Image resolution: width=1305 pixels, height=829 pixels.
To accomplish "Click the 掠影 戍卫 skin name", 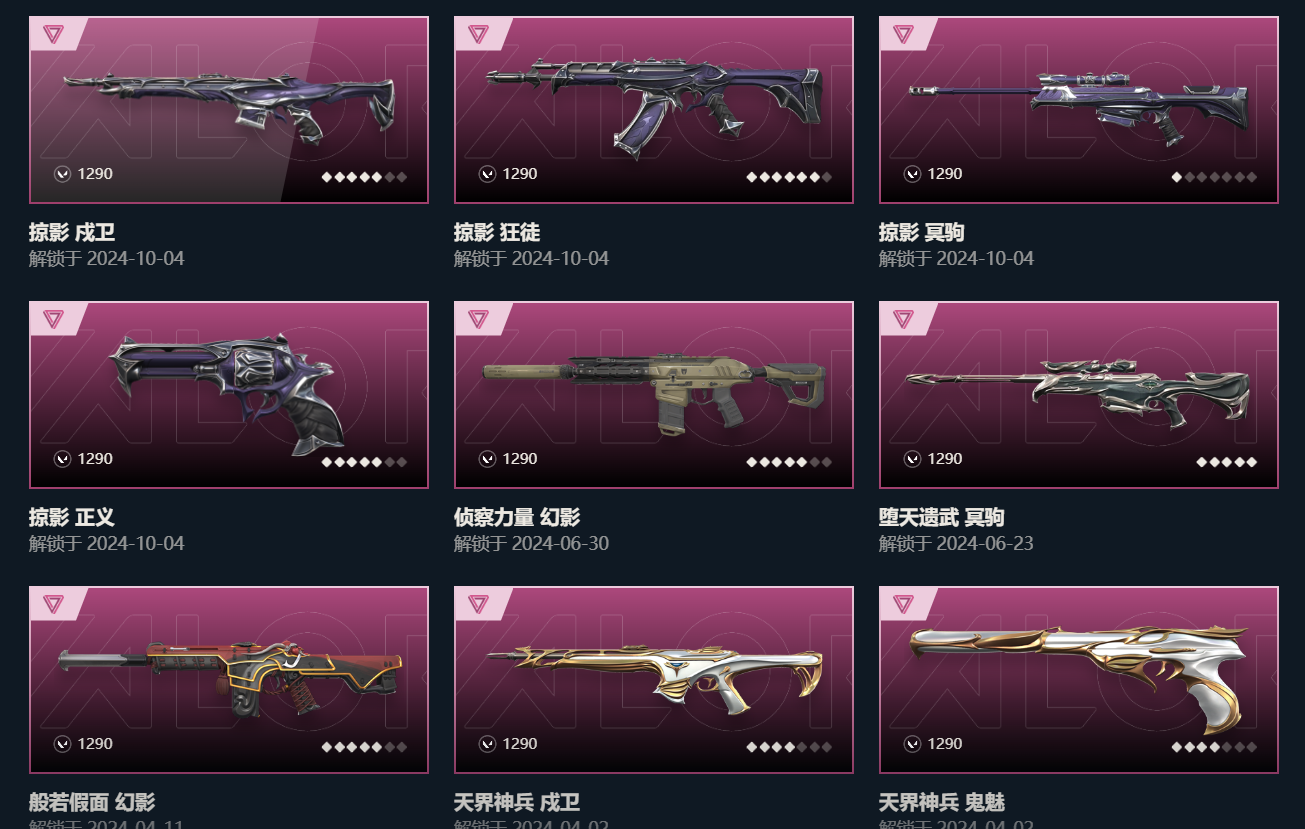I will [x=72, y=233].
